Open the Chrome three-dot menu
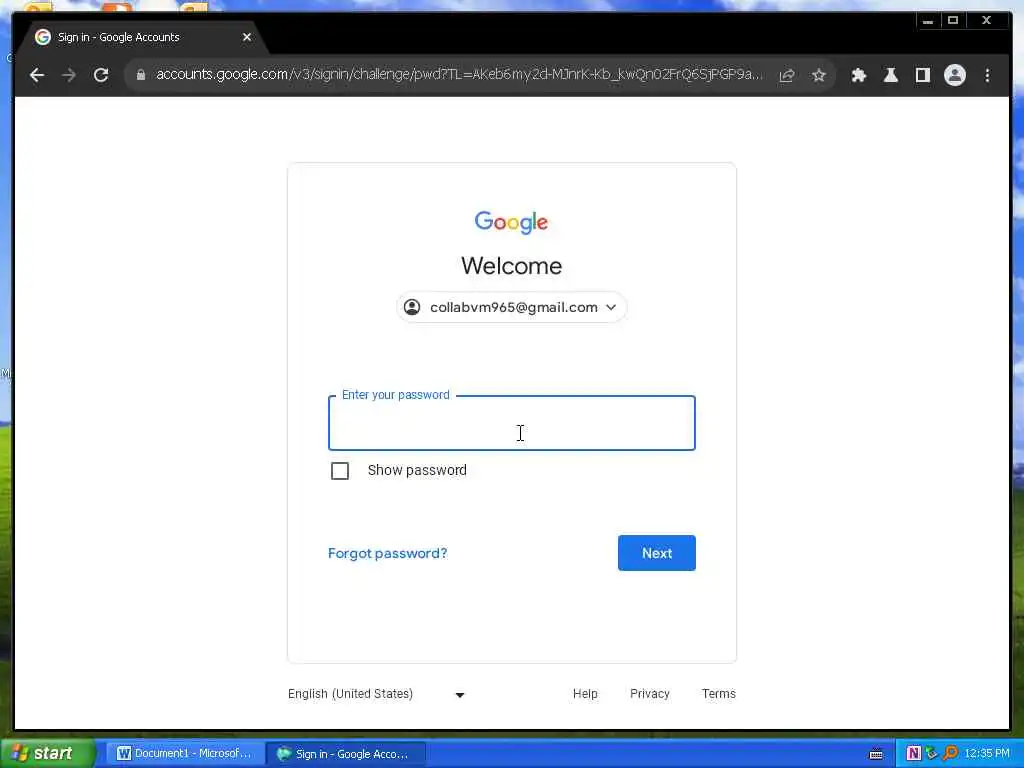Screen dimensions: 1024x768 (987, 75)
